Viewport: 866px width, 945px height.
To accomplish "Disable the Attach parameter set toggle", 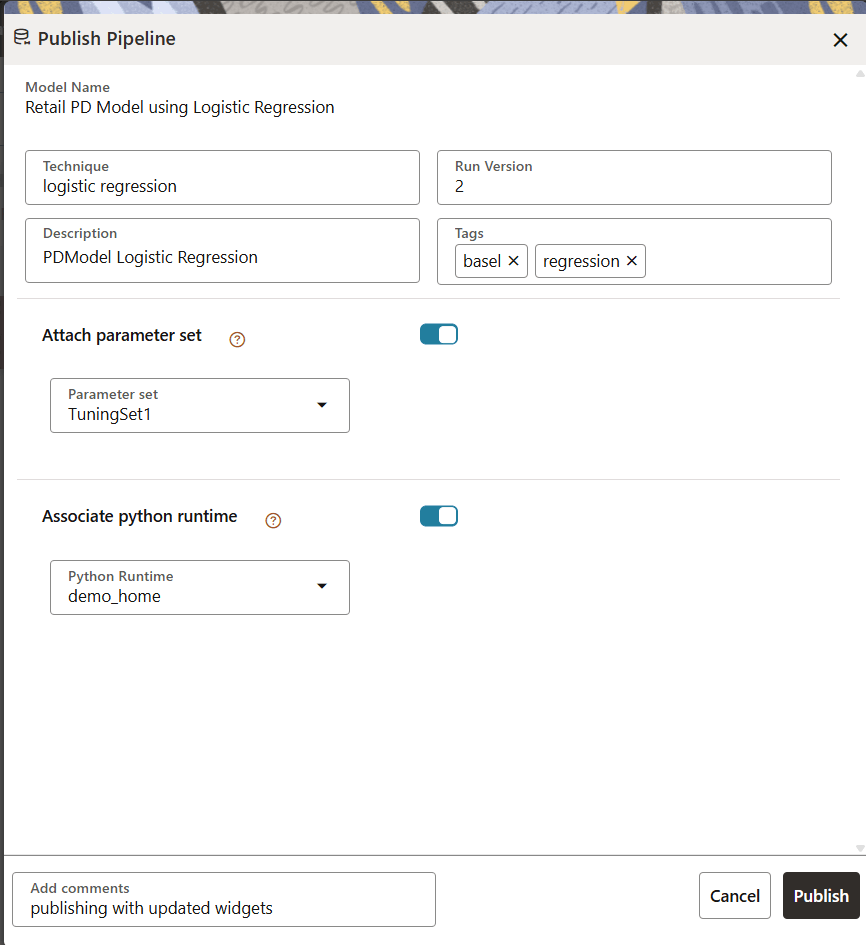I will 439,334.
